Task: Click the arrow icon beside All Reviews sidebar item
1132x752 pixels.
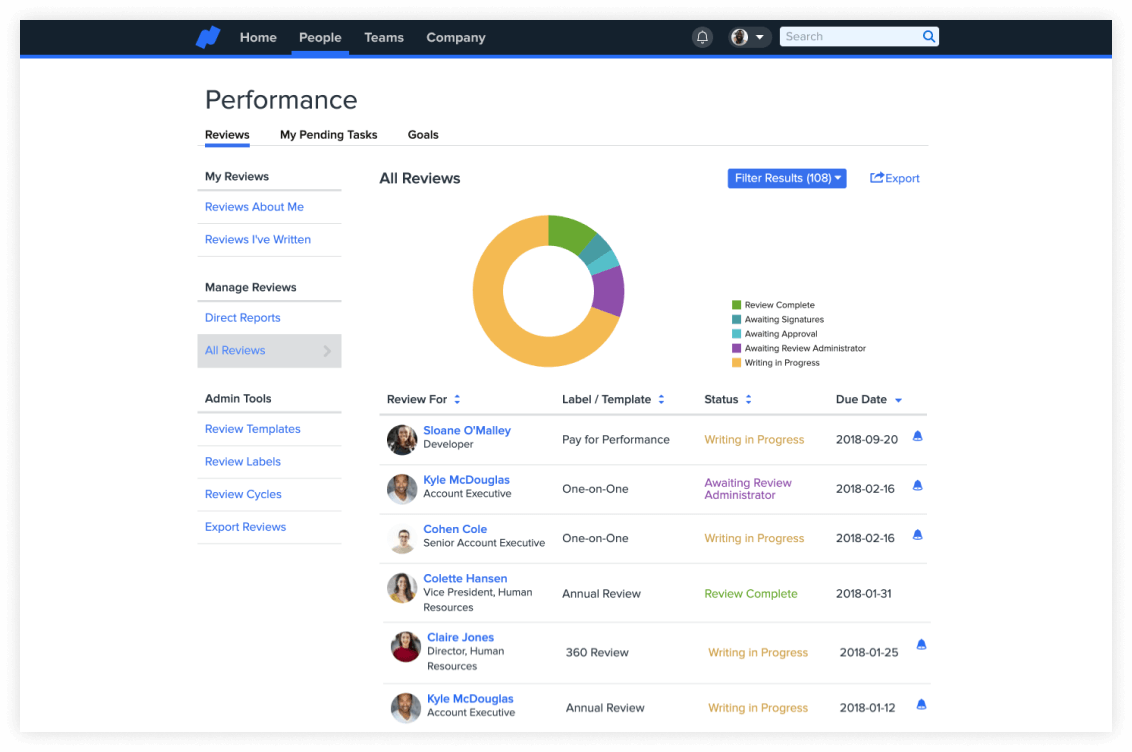Action: 327,351
